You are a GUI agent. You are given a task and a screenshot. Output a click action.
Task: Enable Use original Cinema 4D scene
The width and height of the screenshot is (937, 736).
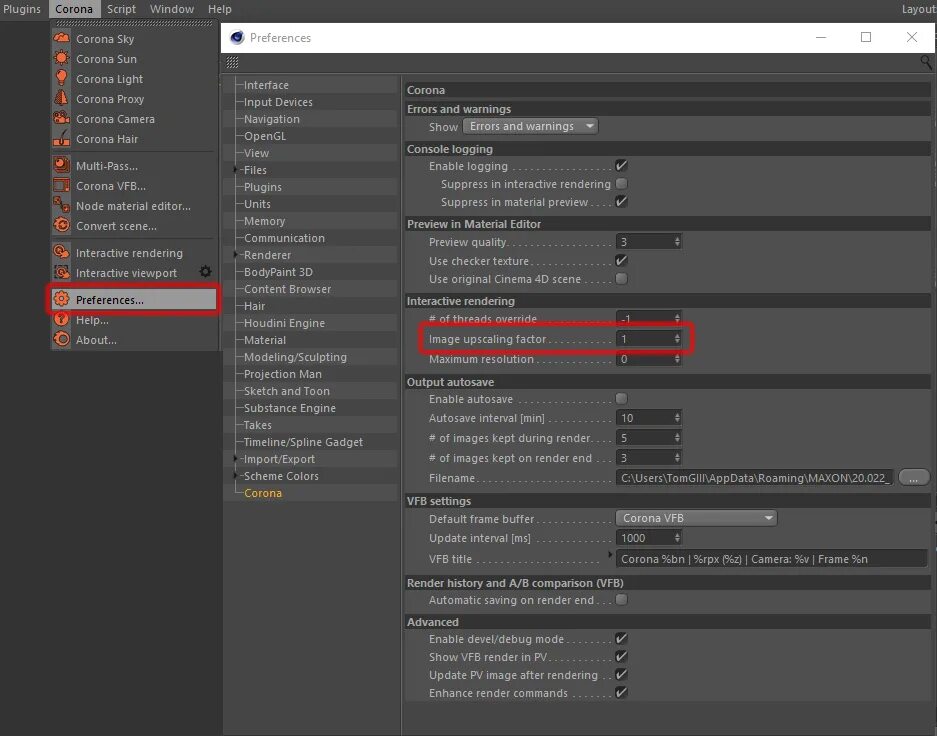621,278
